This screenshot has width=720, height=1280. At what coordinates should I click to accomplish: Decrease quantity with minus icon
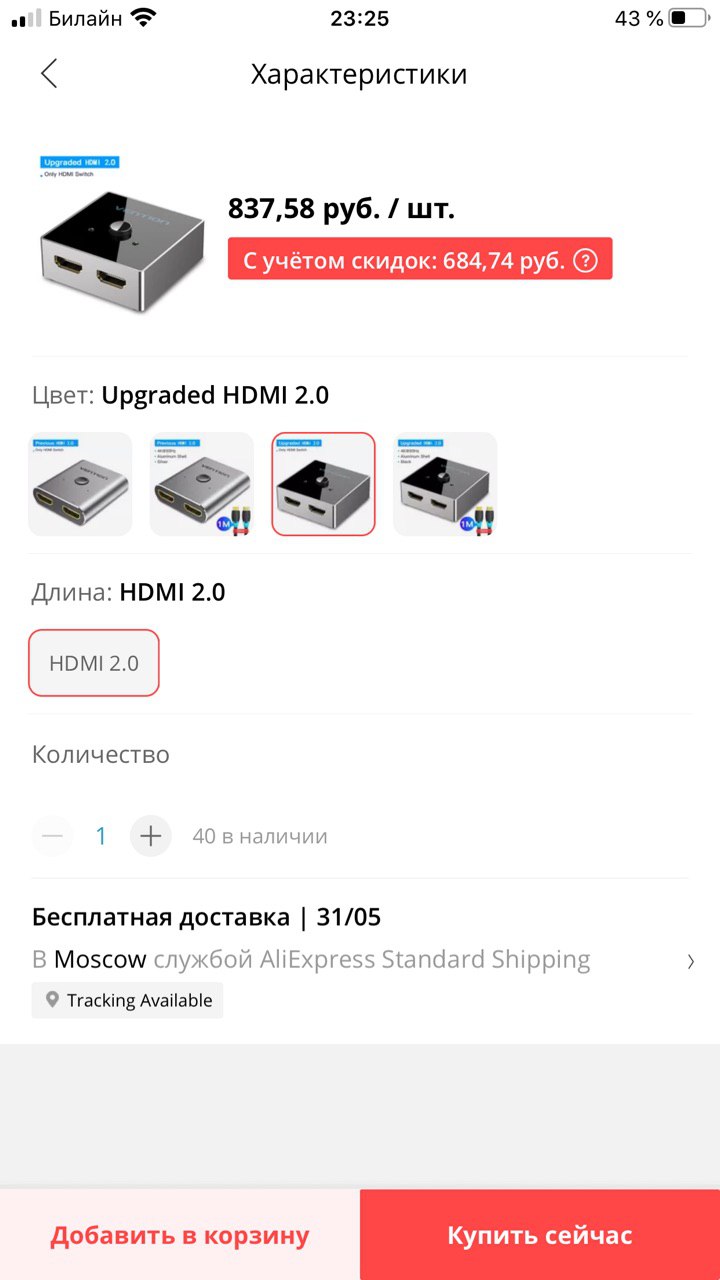coord(53,836)
